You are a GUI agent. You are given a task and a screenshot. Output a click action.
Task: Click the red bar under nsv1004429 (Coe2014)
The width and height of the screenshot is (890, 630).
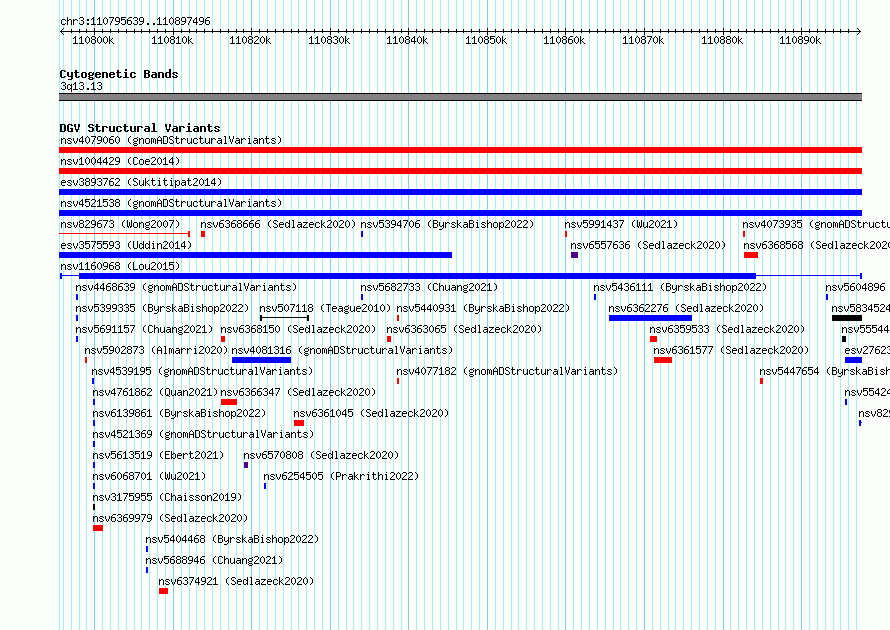click(x=460, y=171)
